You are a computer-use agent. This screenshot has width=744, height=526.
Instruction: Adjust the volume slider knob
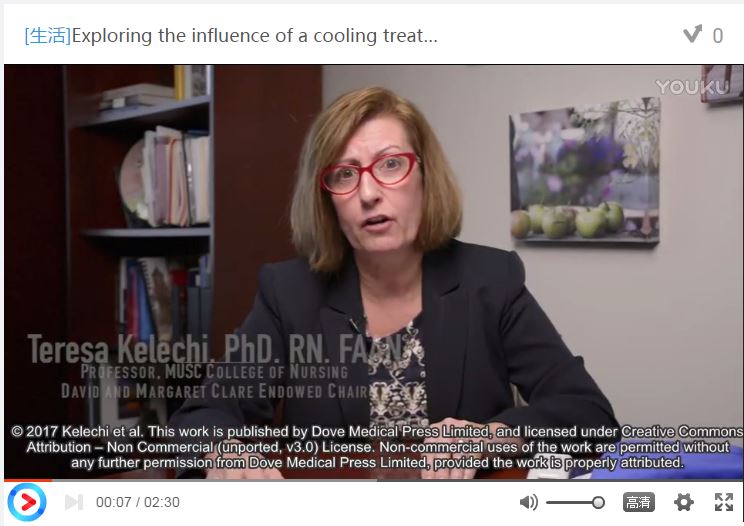click(598, 502)
